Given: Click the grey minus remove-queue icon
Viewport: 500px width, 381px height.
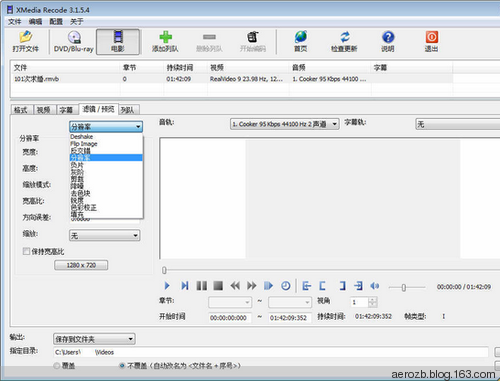Looking at the screenshot, I should click(x=209, y=37).
